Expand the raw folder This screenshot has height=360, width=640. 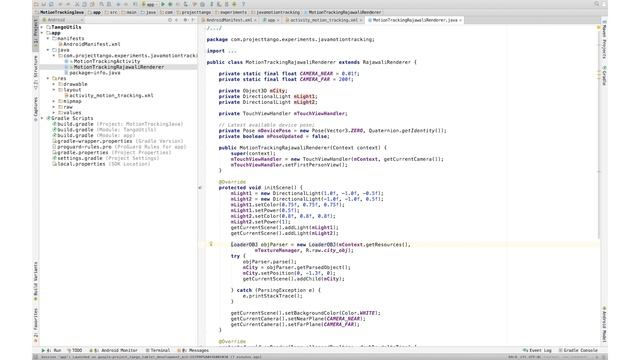(53, 107)
